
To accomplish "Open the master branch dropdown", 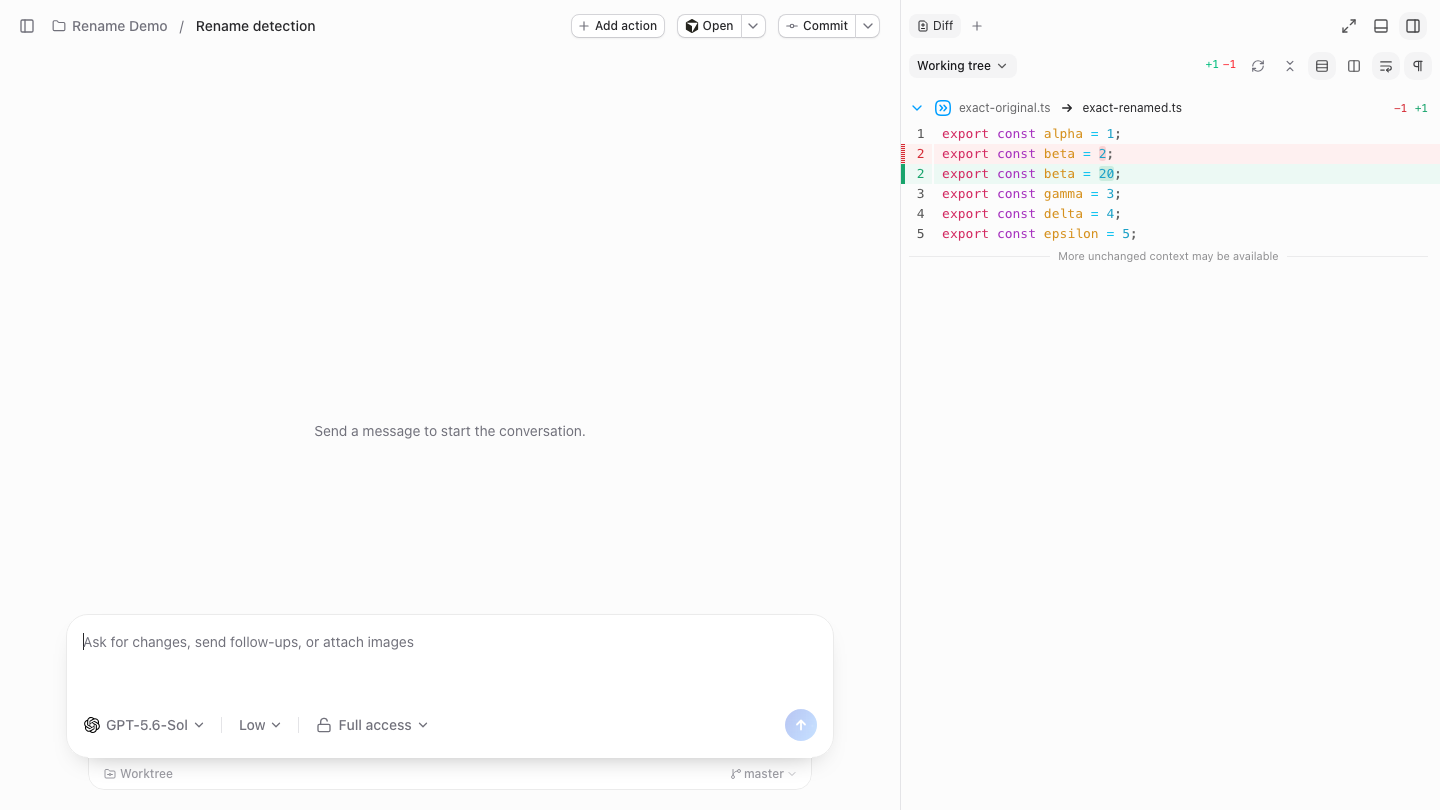I will tap(763, 774).
